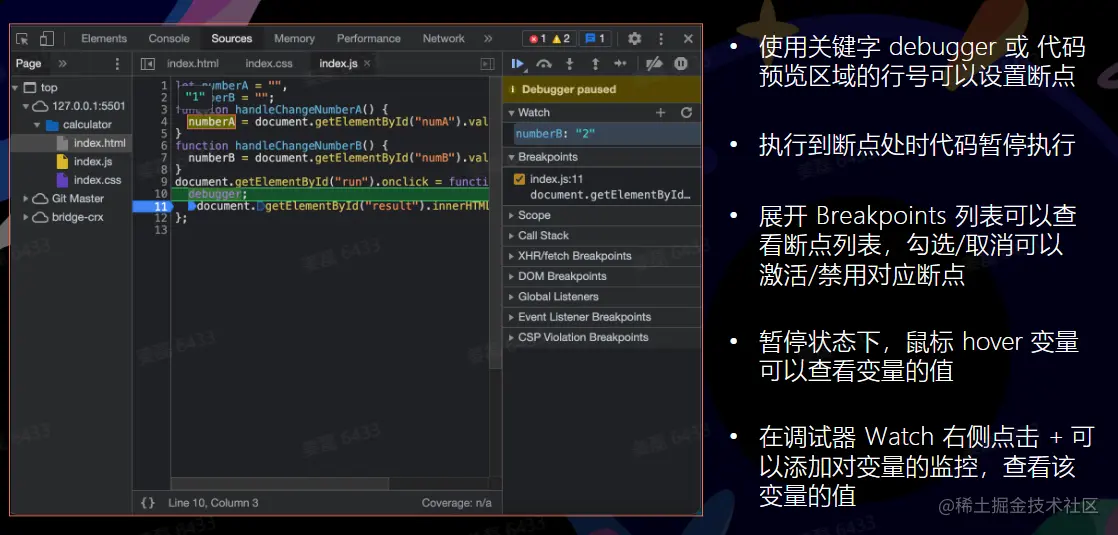This screenshot has width=1118, height=535.
Task: Select index.css in file tree
Action: [x=98, y=180]
